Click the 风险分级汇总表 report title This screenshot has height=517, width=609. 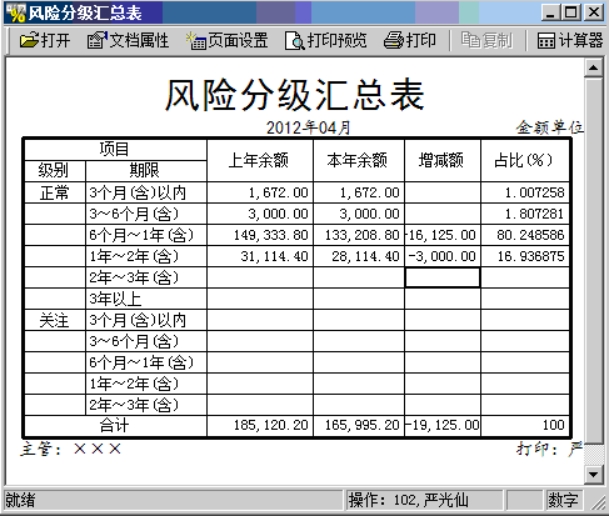(295, 95)
